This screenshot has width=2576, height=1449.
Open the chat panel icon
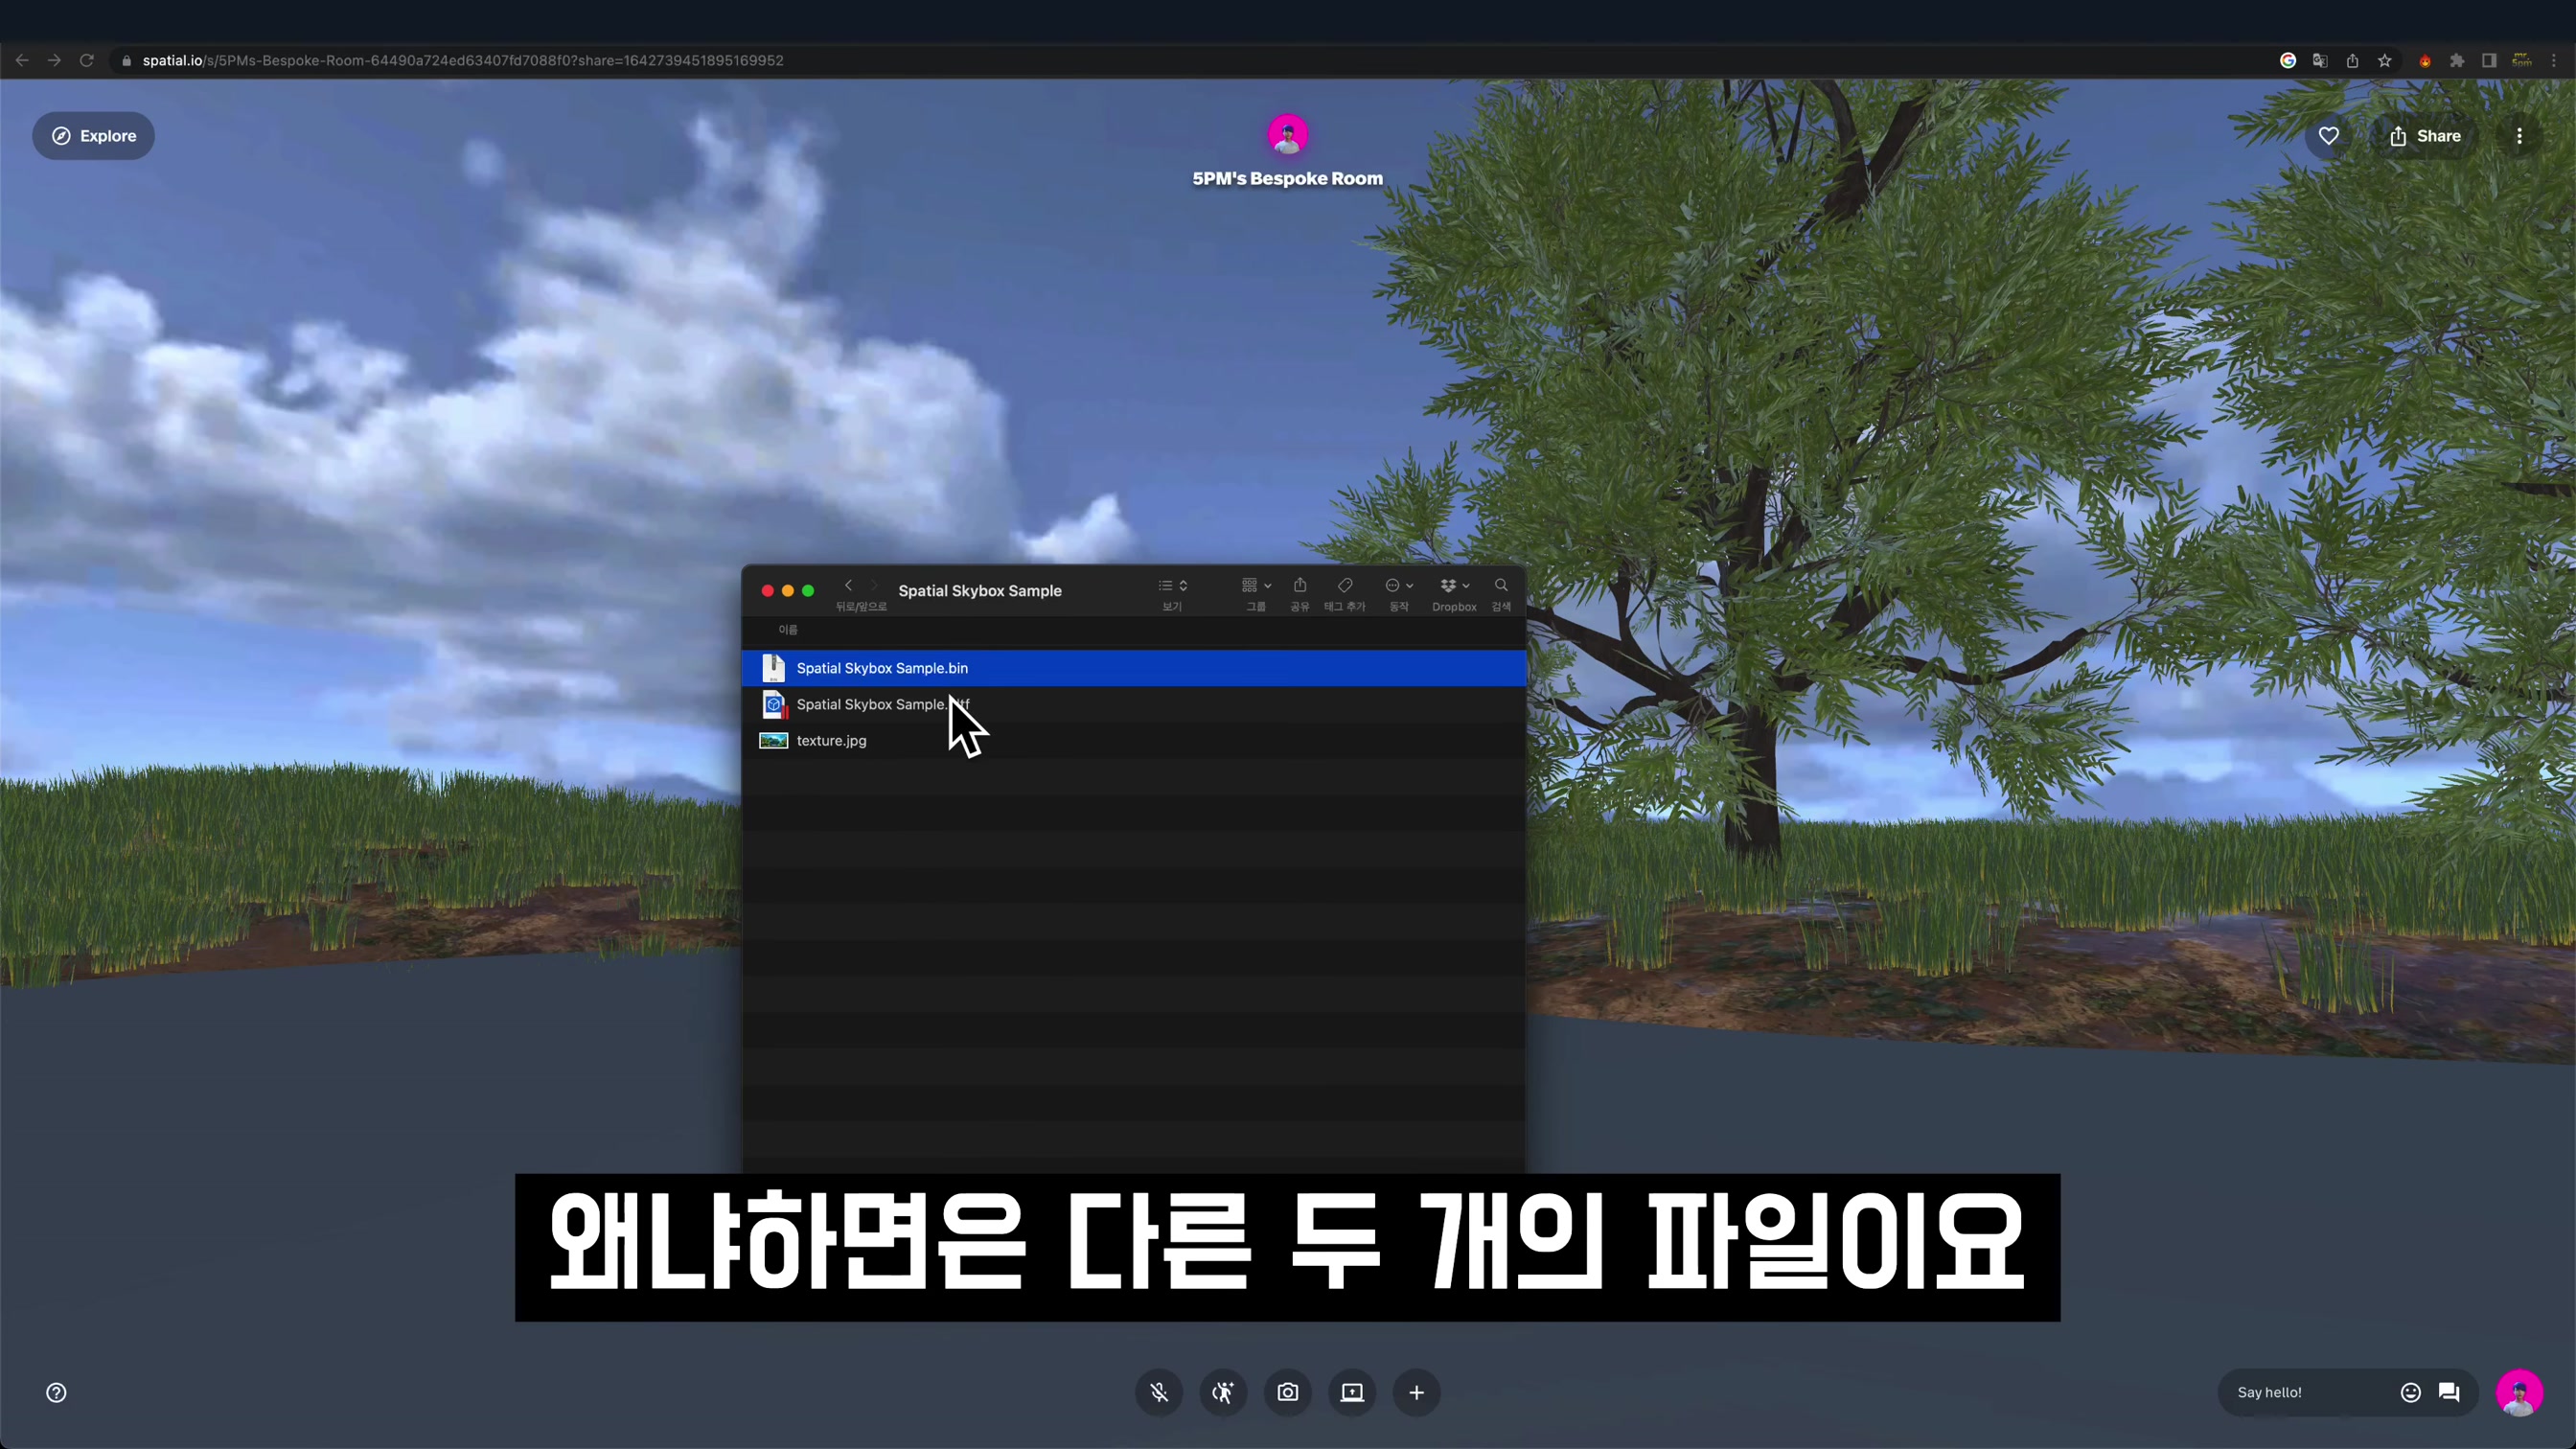coord(2449,1392)
